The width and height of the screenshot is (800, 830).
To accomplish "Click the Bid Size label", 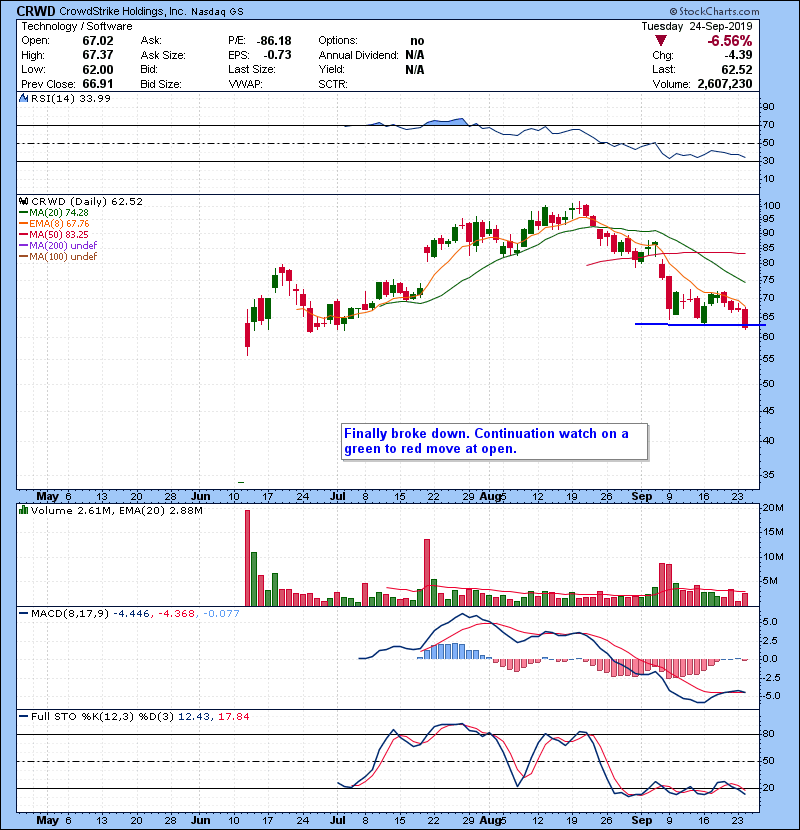I will point(161,84).
